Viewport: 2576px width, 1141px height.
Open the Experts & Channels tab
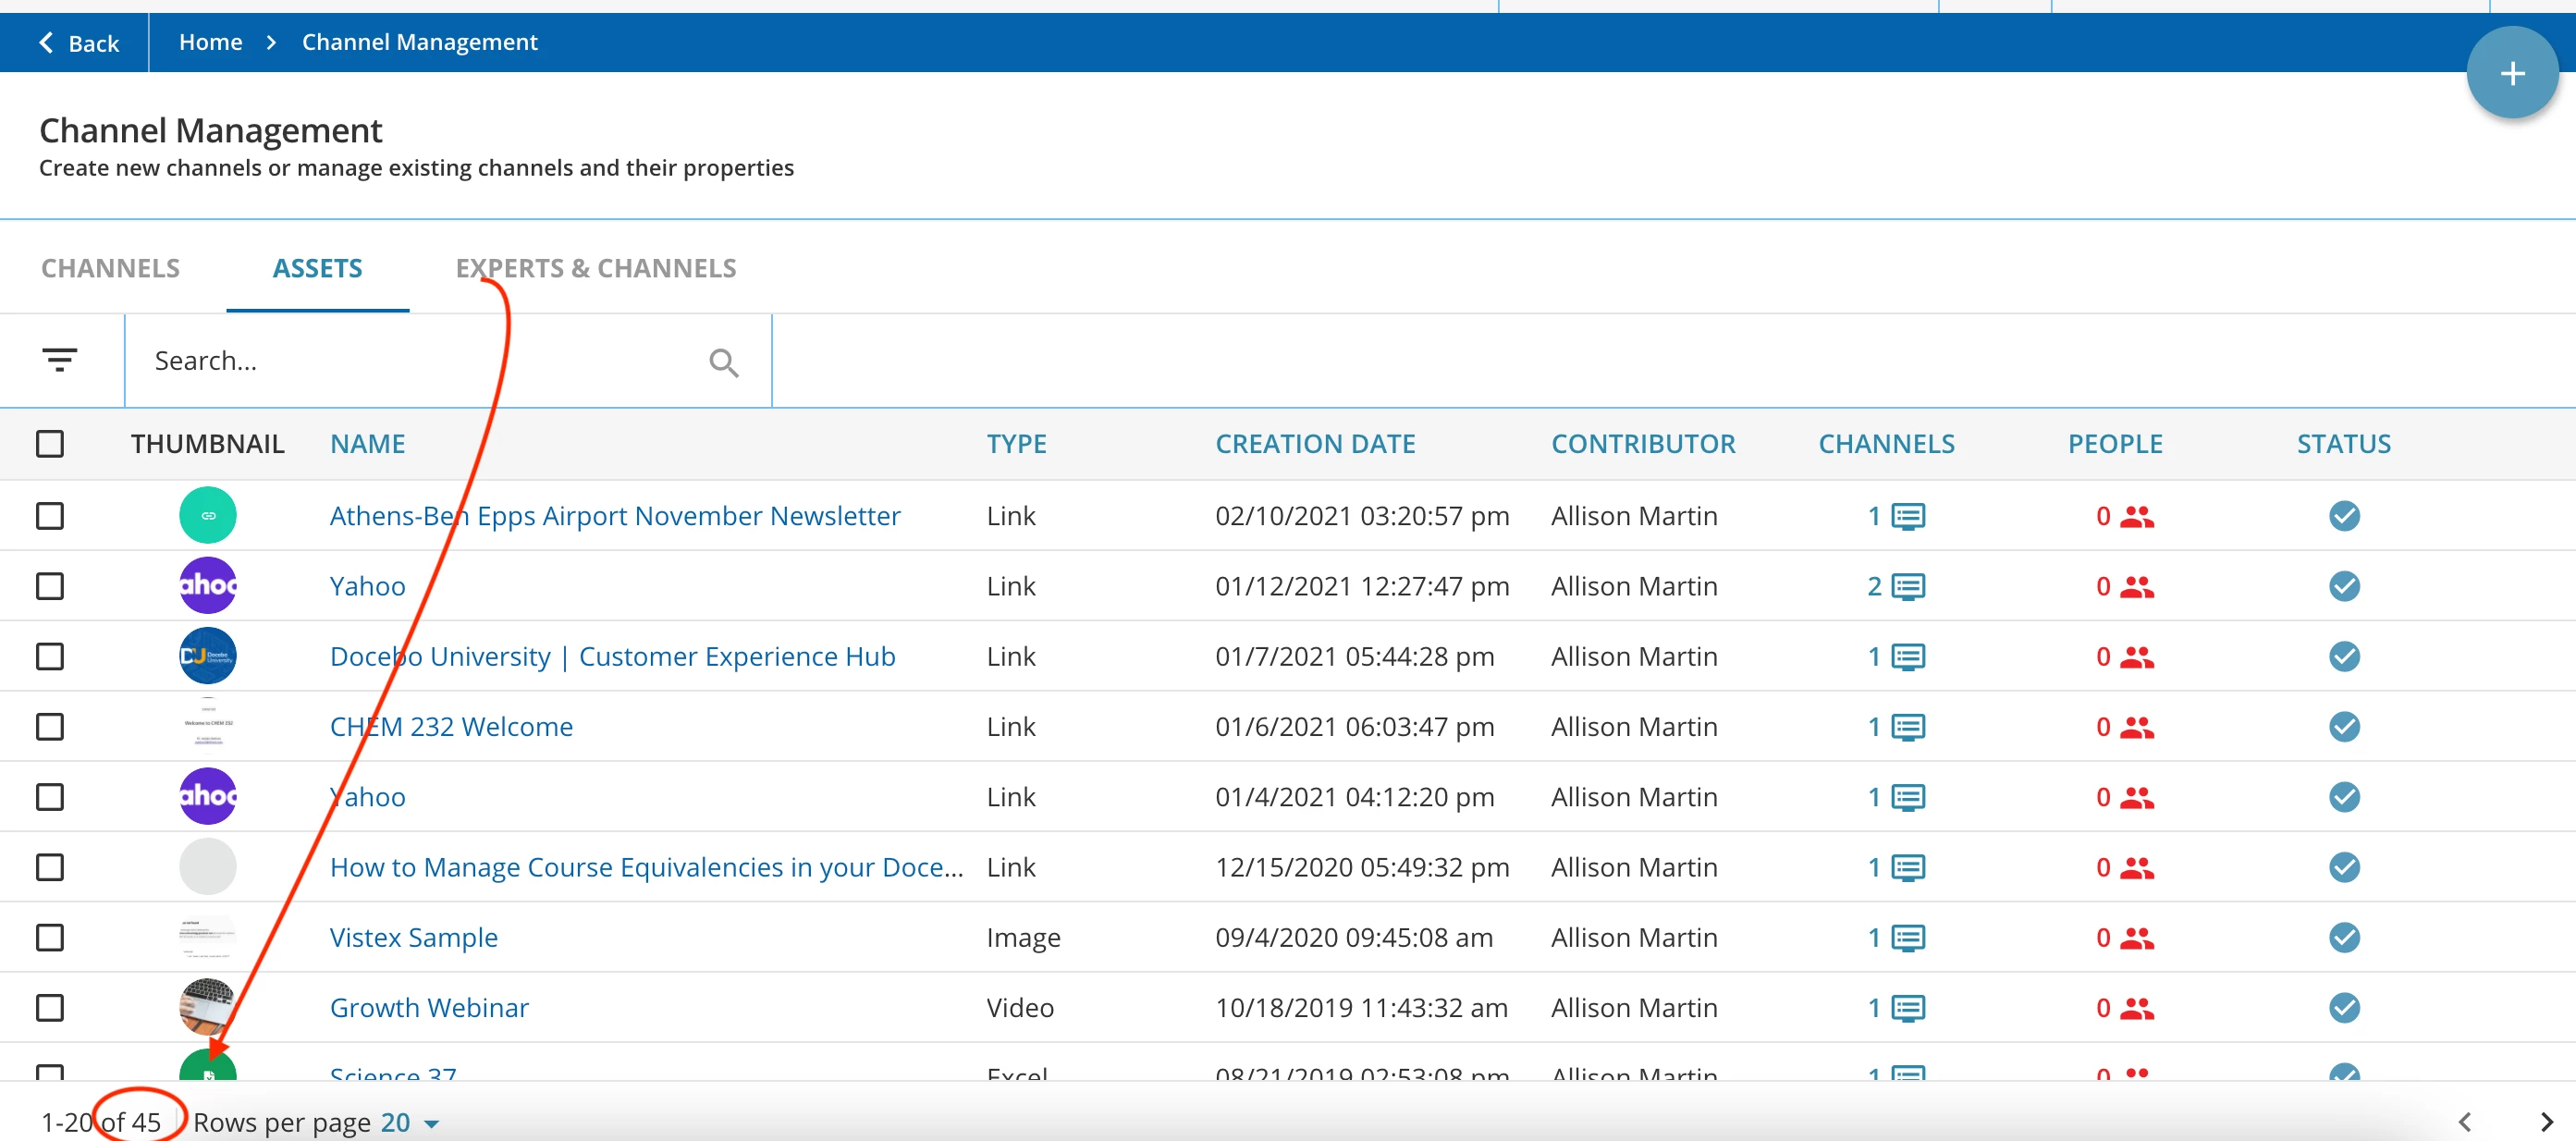[x=595, y=268]
